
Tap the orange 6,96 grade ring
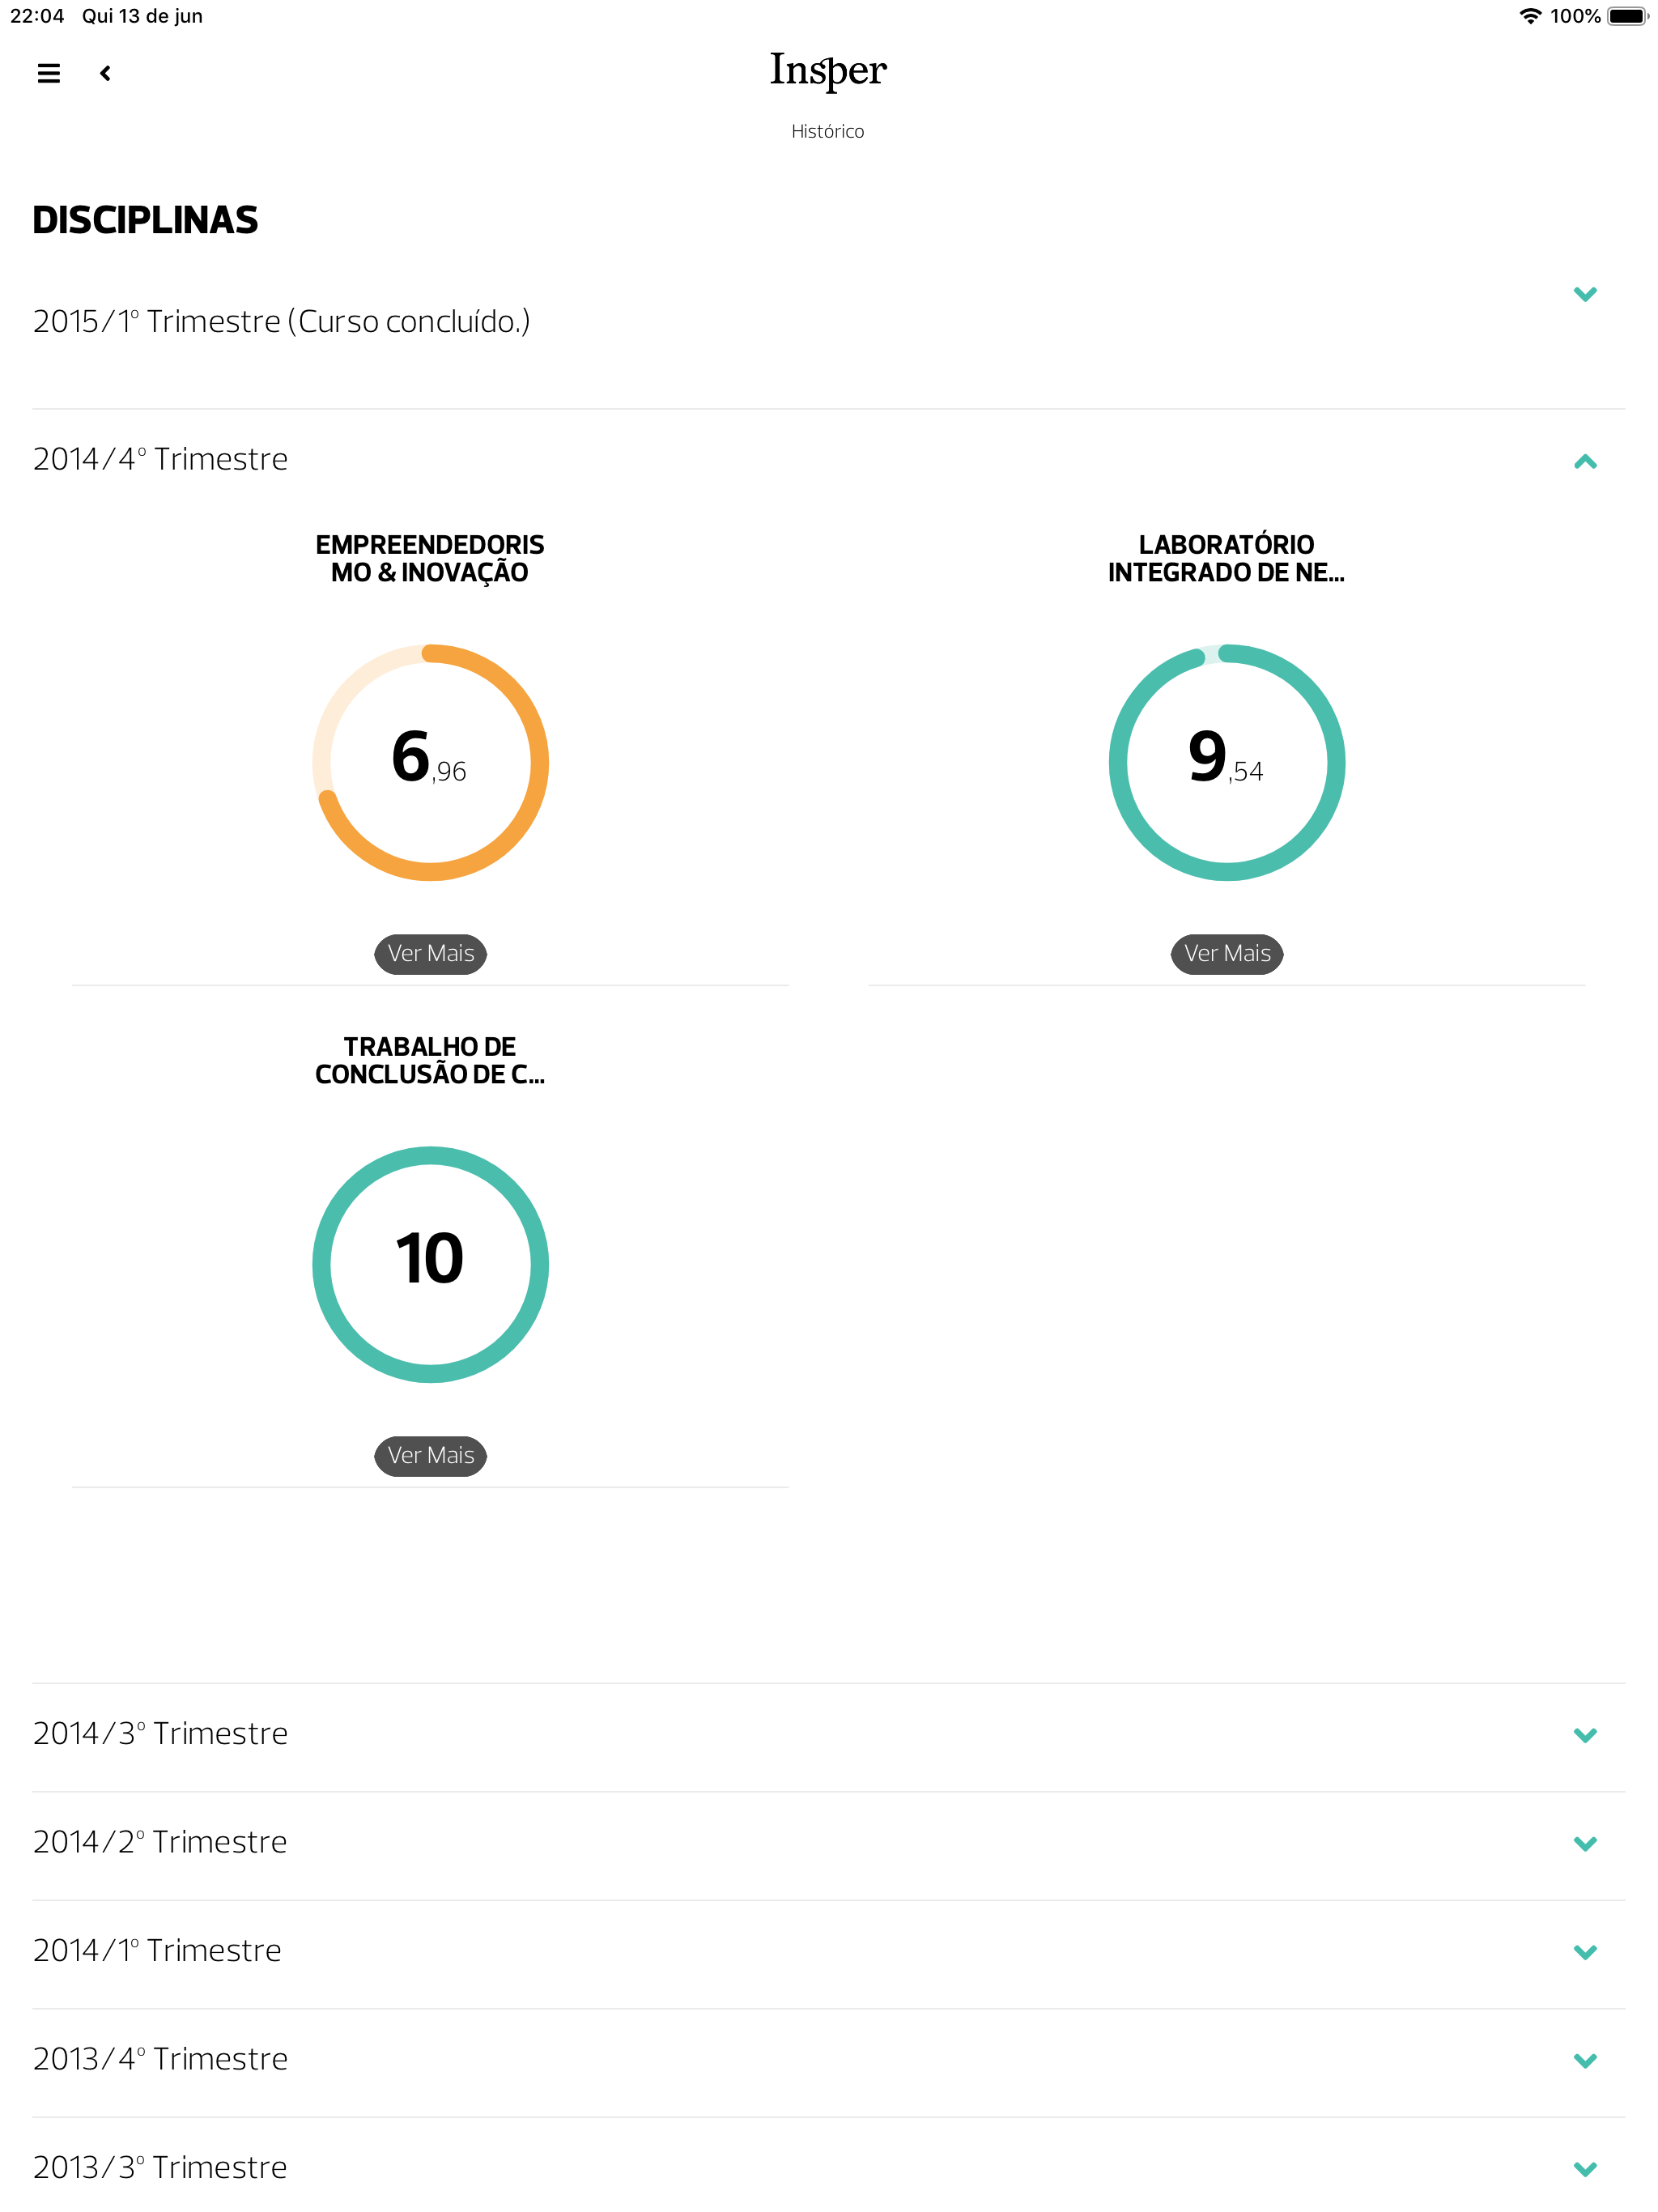pyautogui.click(x=429, y=762)
